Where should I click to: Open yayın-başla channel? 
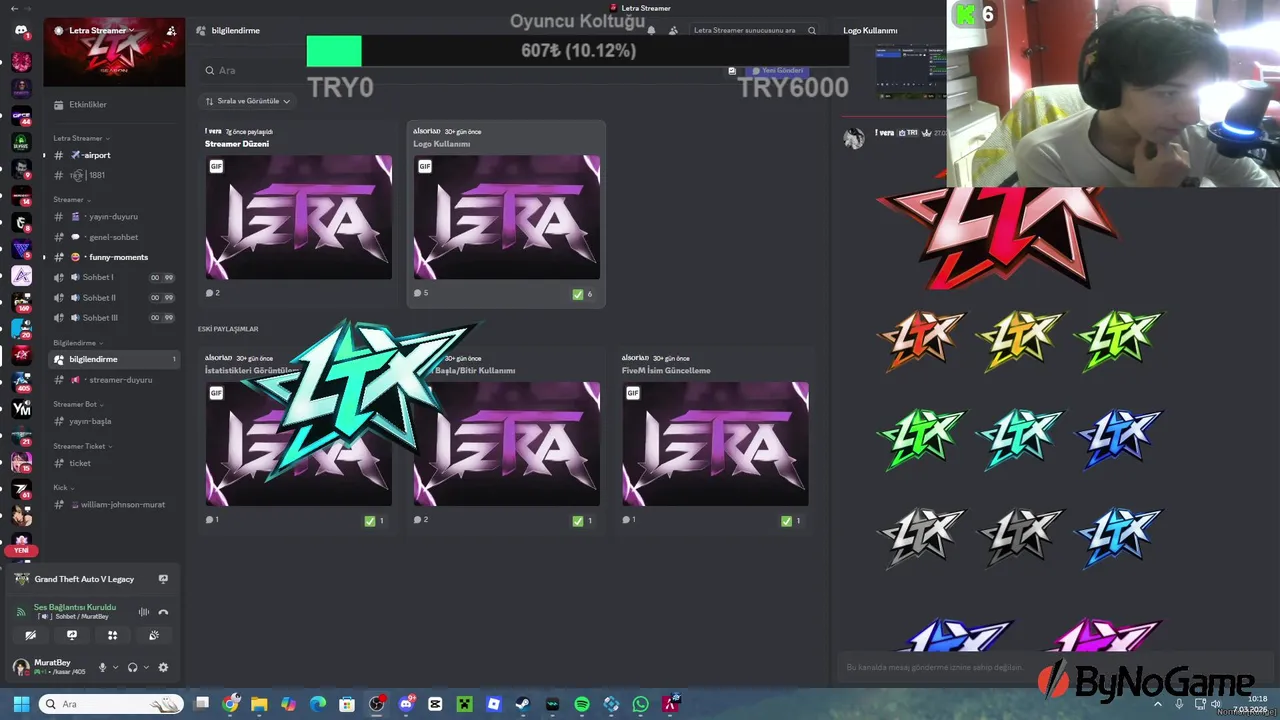tap(114, 421)
